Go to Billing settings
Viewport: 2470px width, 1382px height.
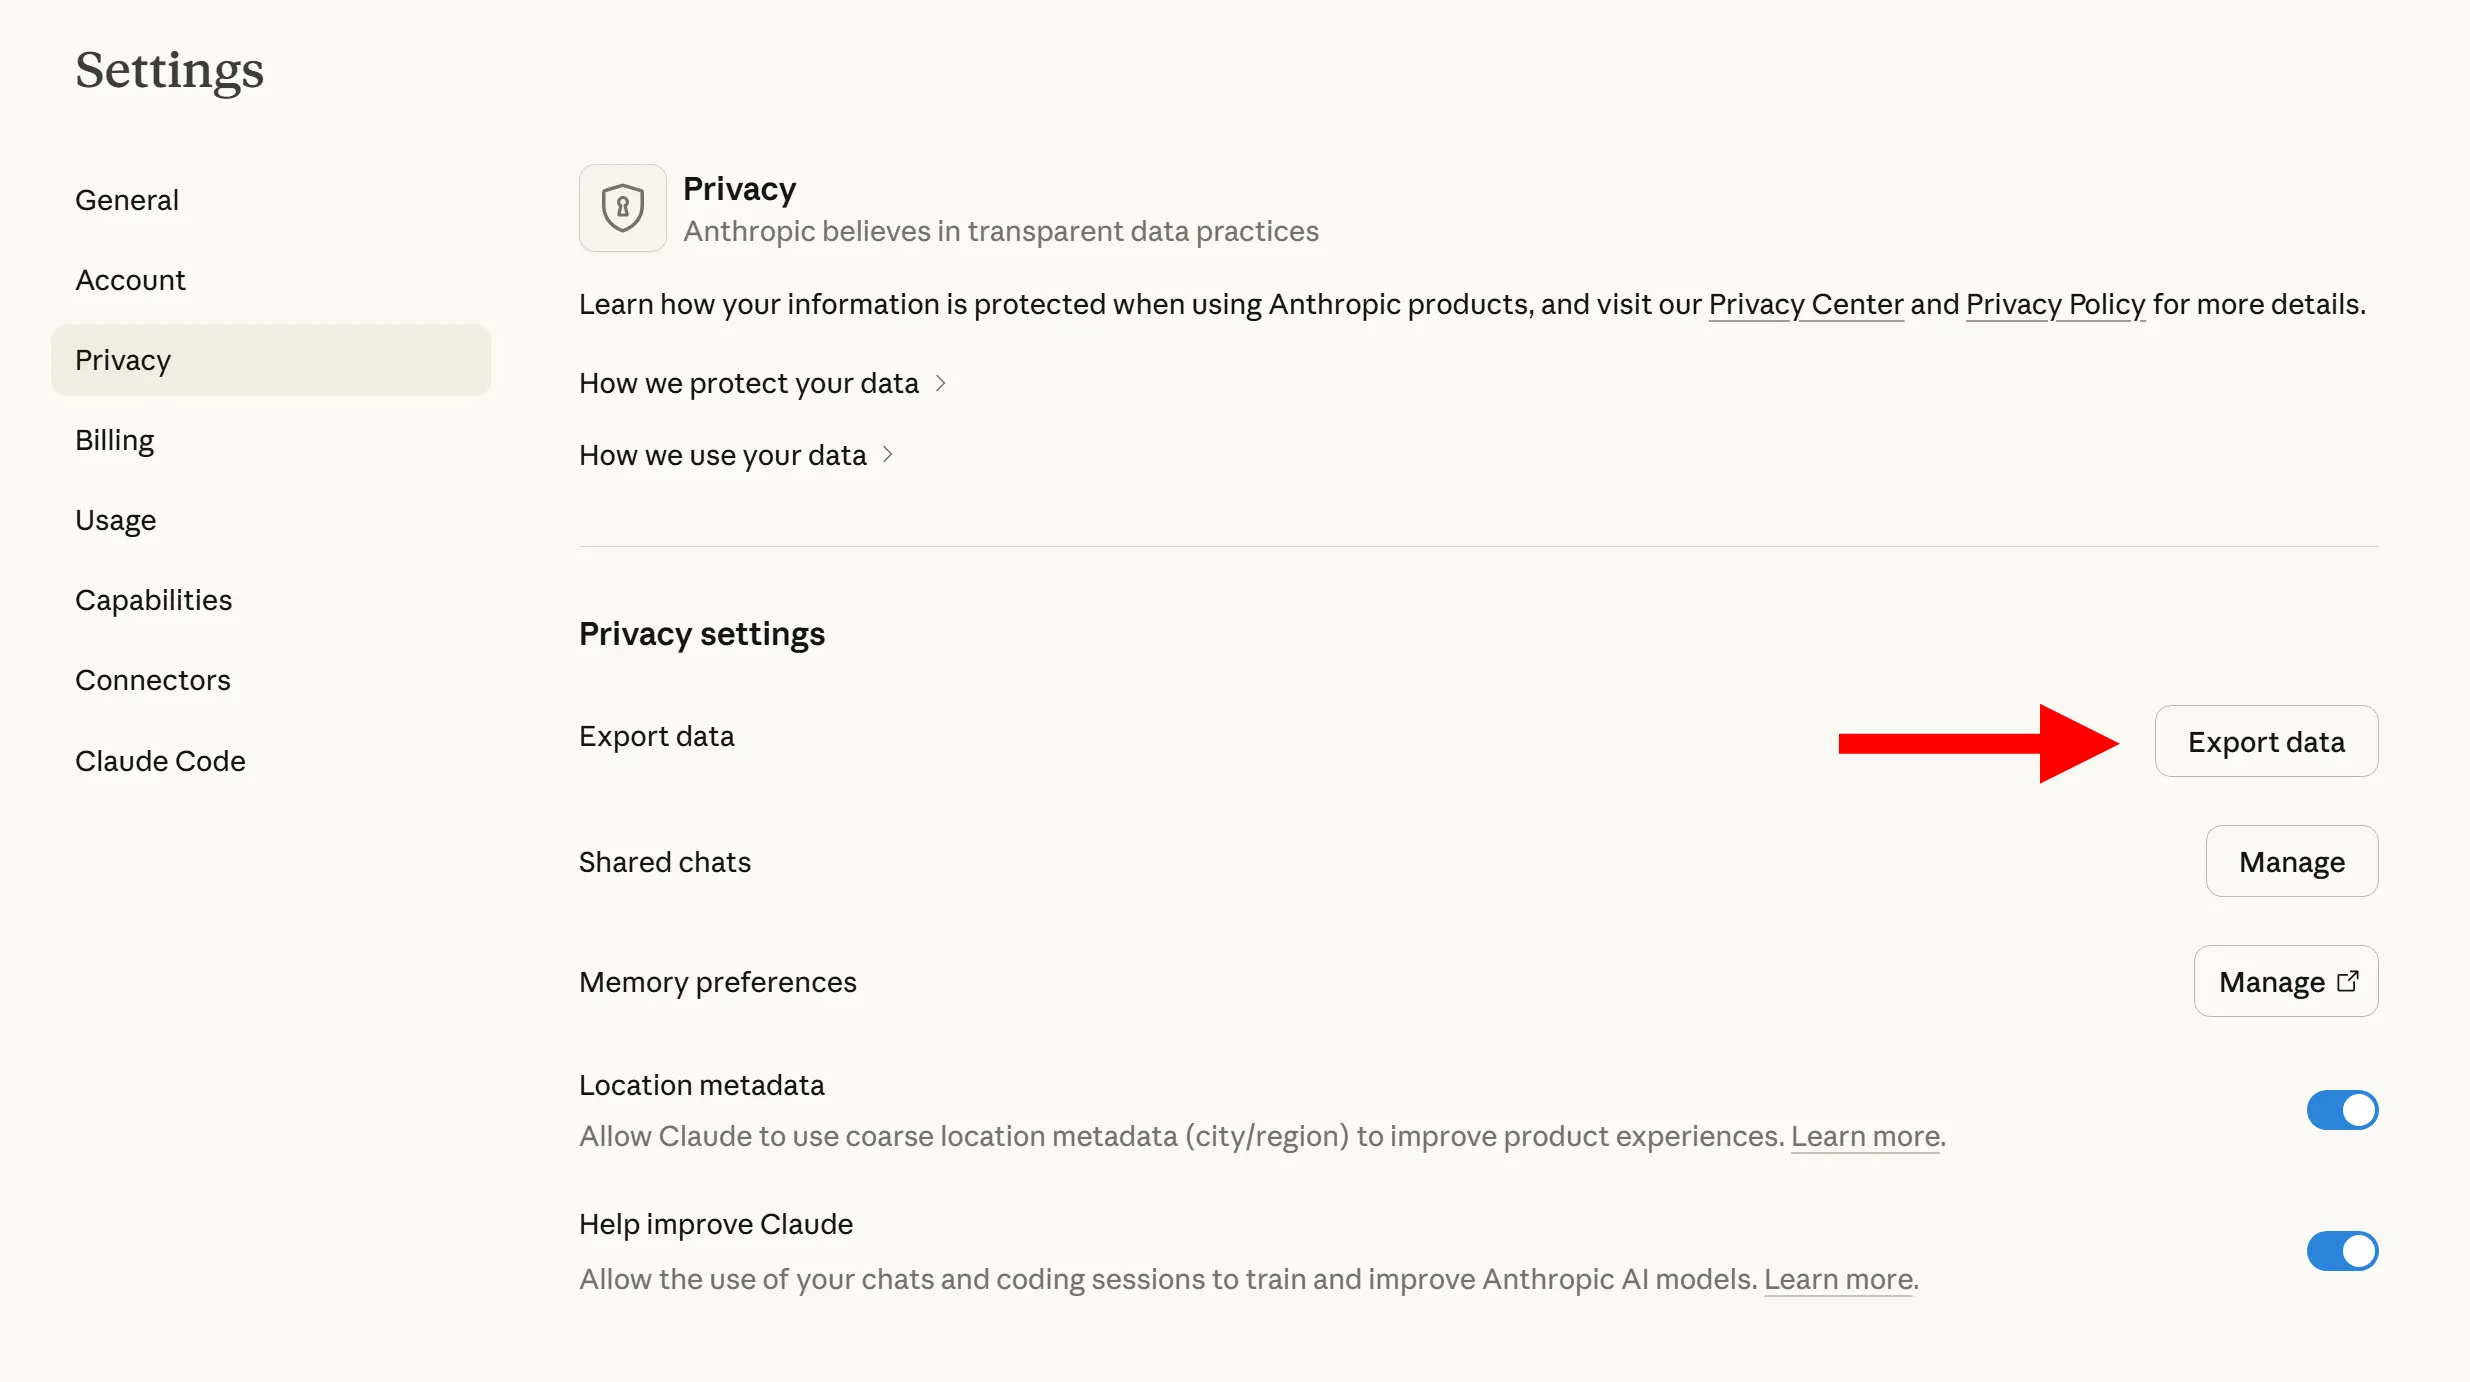coord(114,440)
